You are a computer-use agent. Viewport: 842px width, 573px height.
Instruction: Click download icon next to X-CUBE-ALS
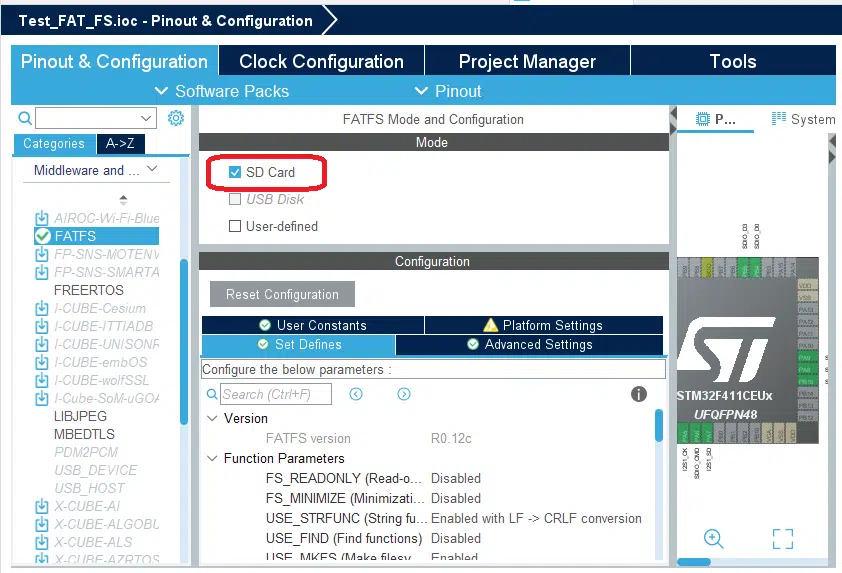tap(41, 542)
